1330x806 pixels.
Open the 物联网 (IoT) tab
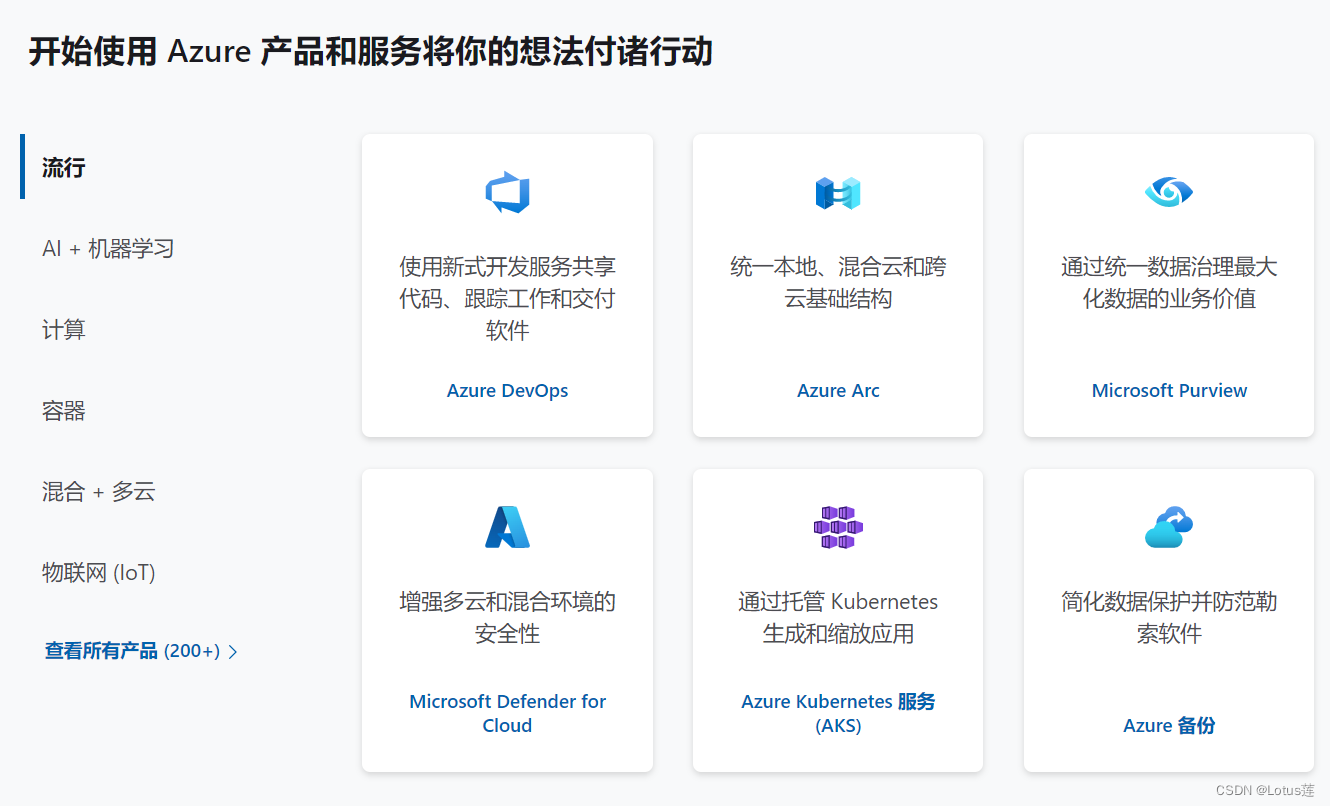(x=99, y=572)
